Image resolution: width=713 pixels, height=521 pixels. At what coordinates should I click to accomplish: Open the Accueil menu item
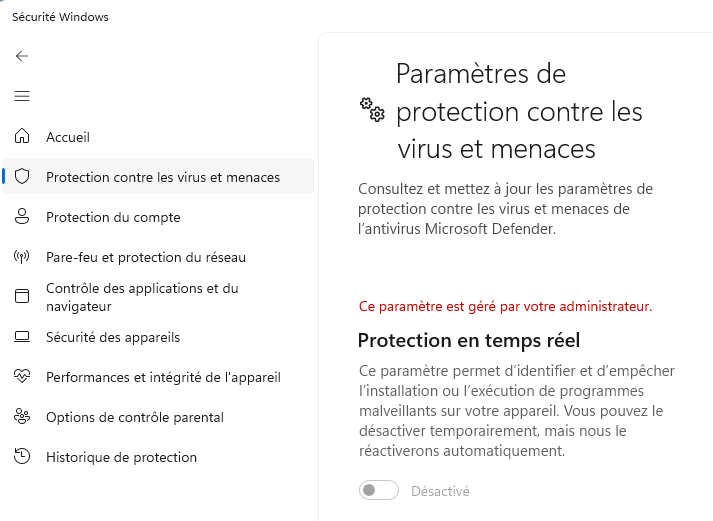pyautogui.click(x=68, y=137)
